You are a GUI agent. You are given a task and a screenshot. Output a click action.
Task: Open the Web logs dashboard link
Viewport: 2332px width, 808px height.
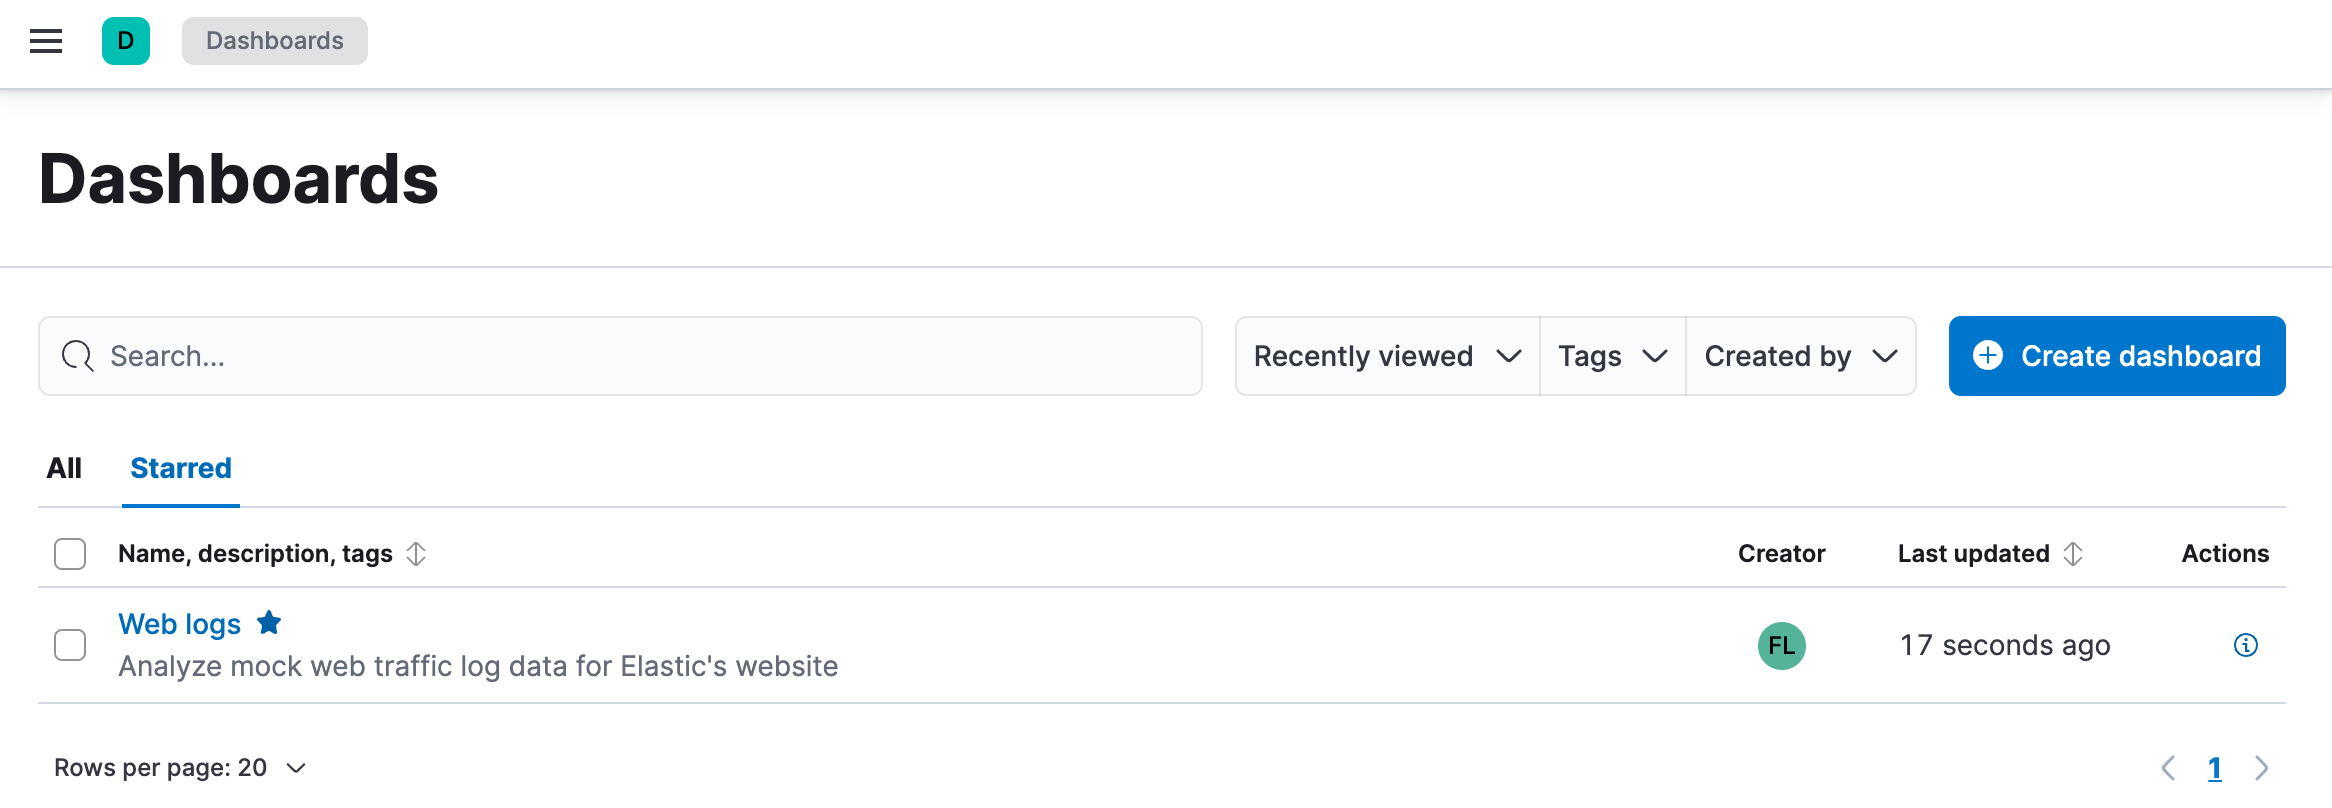[179, 622]
